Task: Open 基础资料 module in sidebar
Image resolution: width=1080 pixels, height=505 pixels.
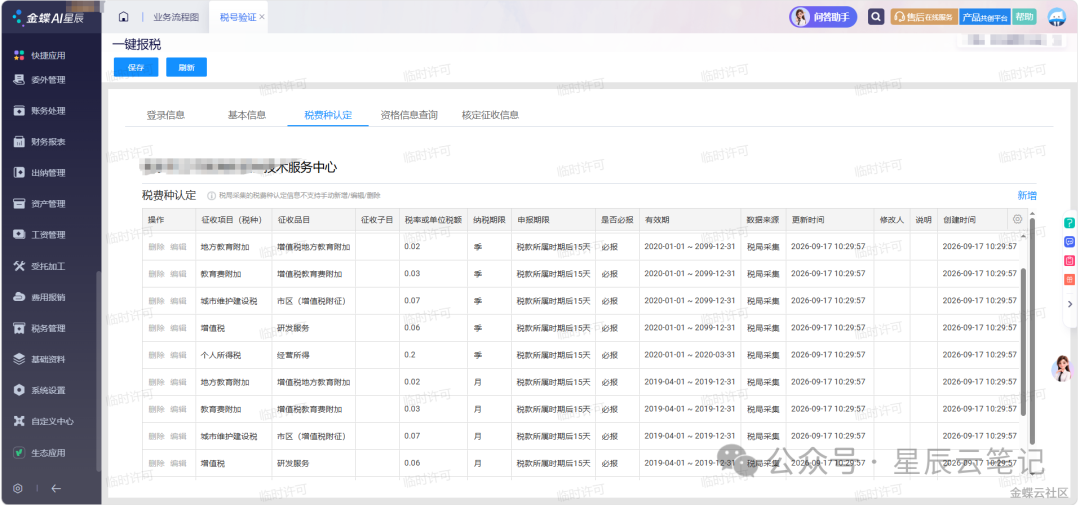Action: tap(40, 360)
